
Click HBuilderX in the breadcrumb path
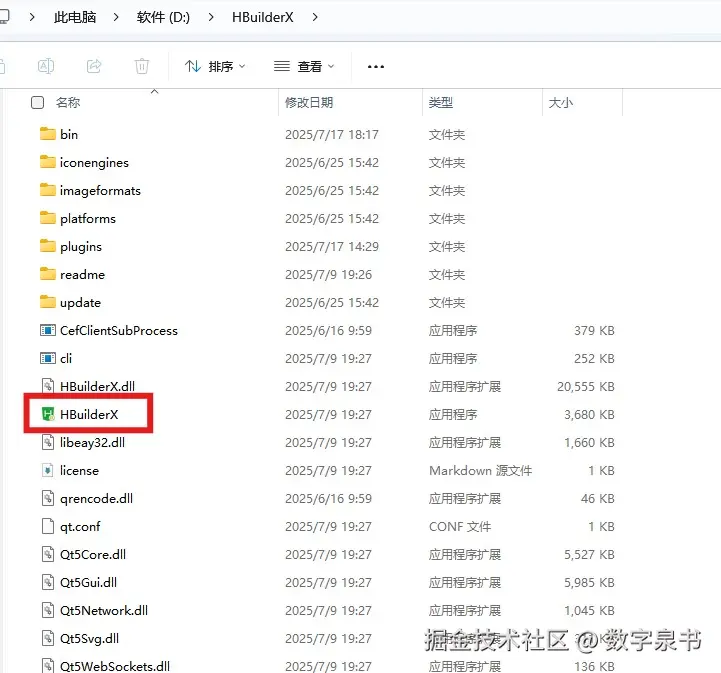tap(263, 17)
